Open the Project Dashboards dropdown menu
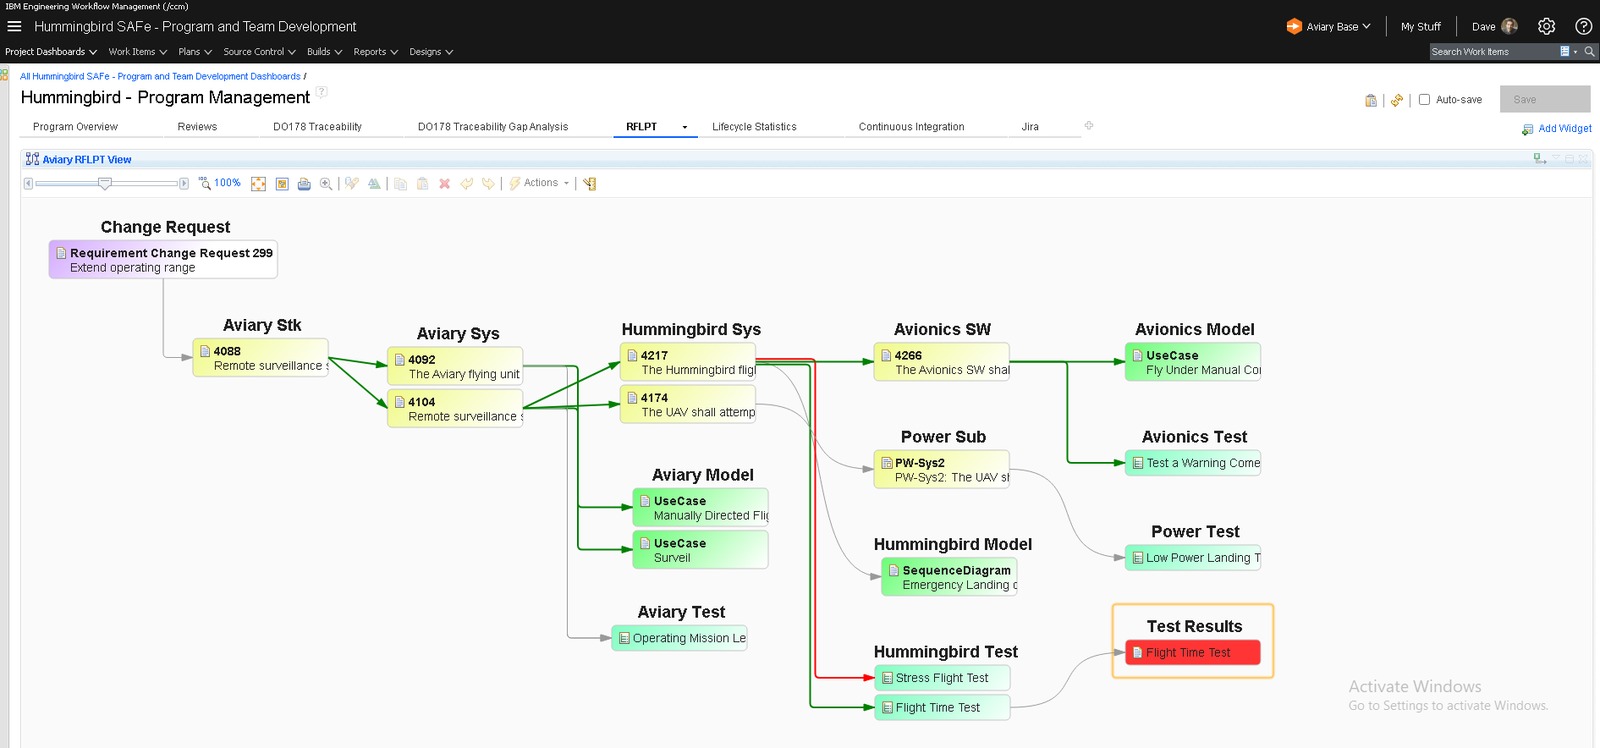 coord(51,52)
